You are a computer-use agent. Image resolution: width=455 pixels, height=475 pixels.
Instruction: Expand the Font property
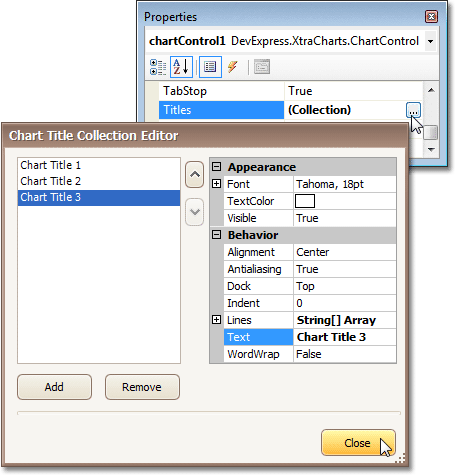(216, 183)
